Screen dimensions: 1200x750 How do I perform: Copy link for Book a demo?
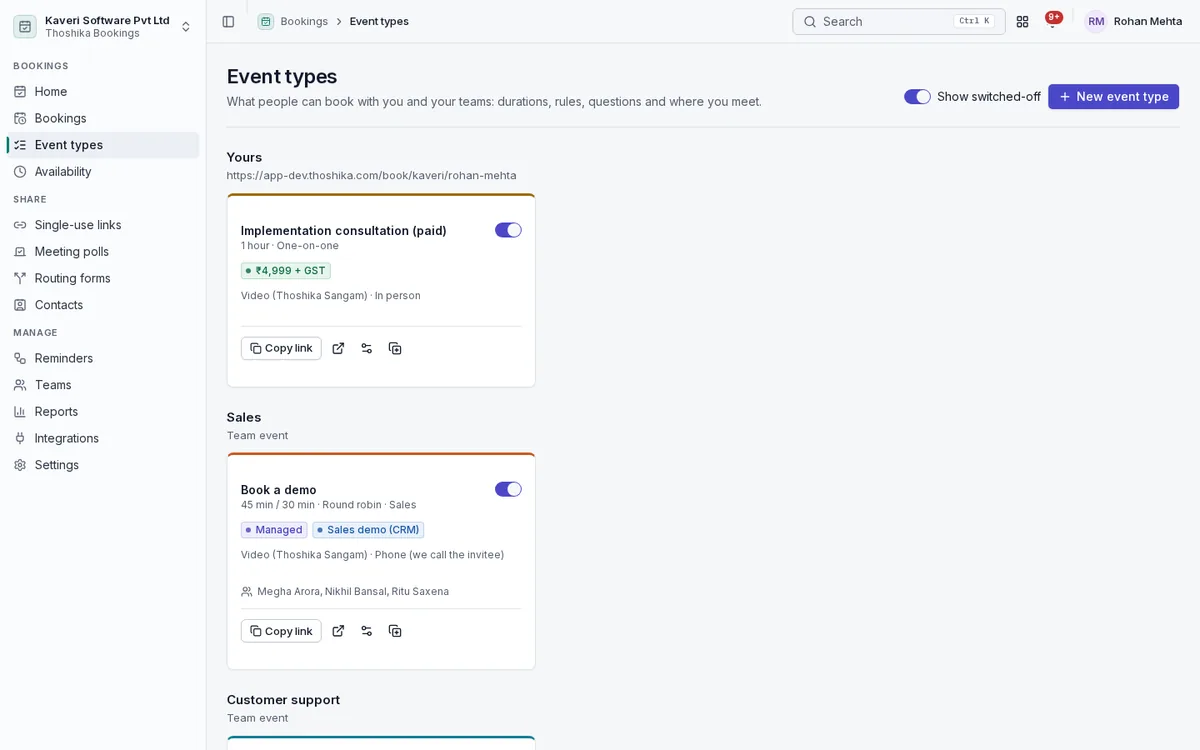coord(281,631)
